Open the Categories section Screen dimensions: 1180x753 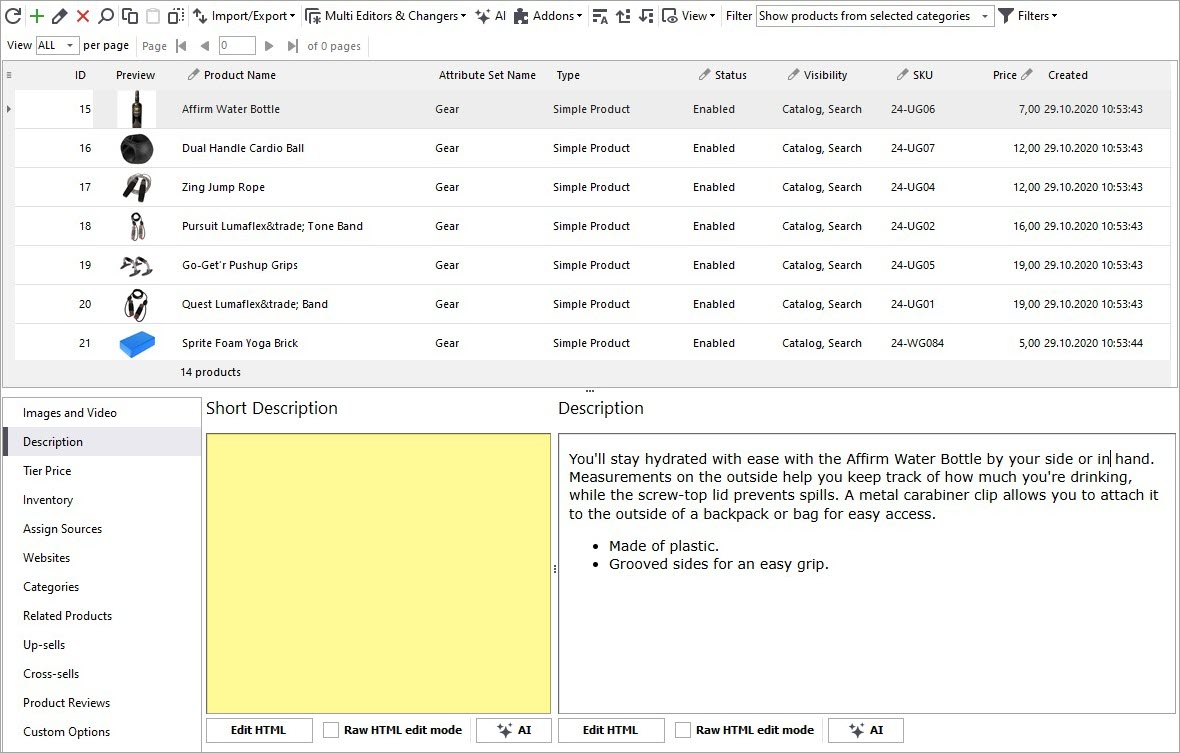[50, 587]
